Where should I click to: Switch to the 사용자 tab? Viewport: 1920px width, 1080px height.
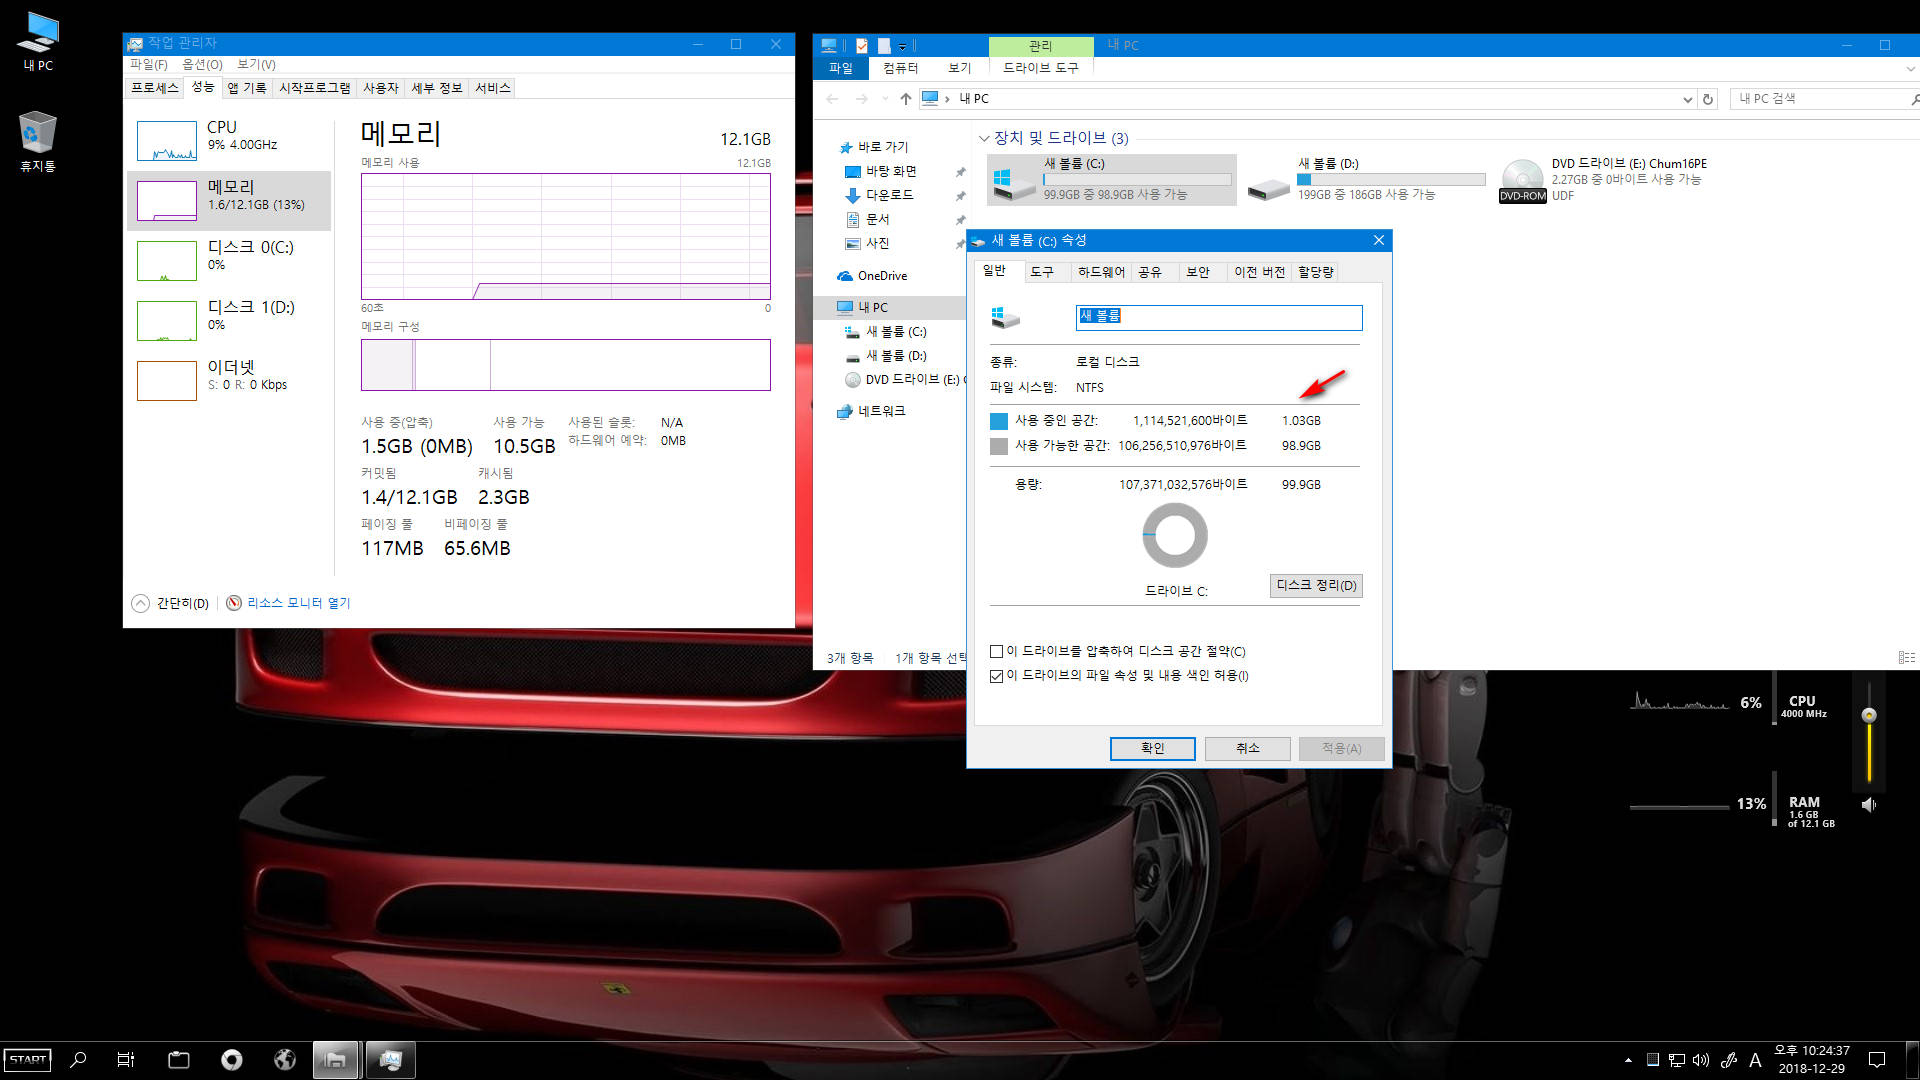381,88
